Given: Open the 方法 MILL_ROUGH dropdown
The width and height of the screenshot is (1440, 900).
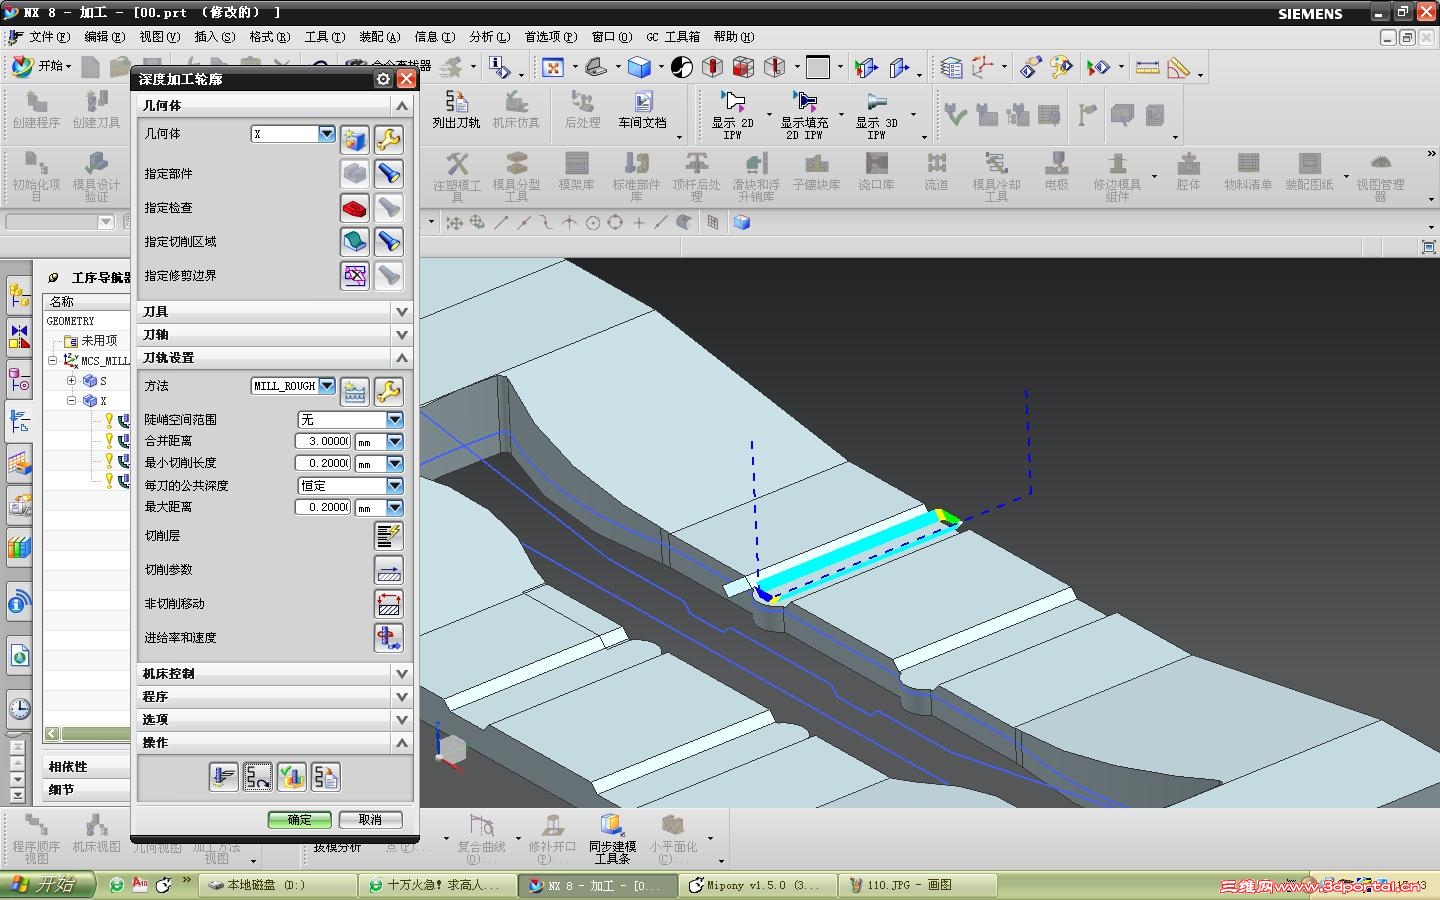Looking at the screenshot, I should (327, 386).
